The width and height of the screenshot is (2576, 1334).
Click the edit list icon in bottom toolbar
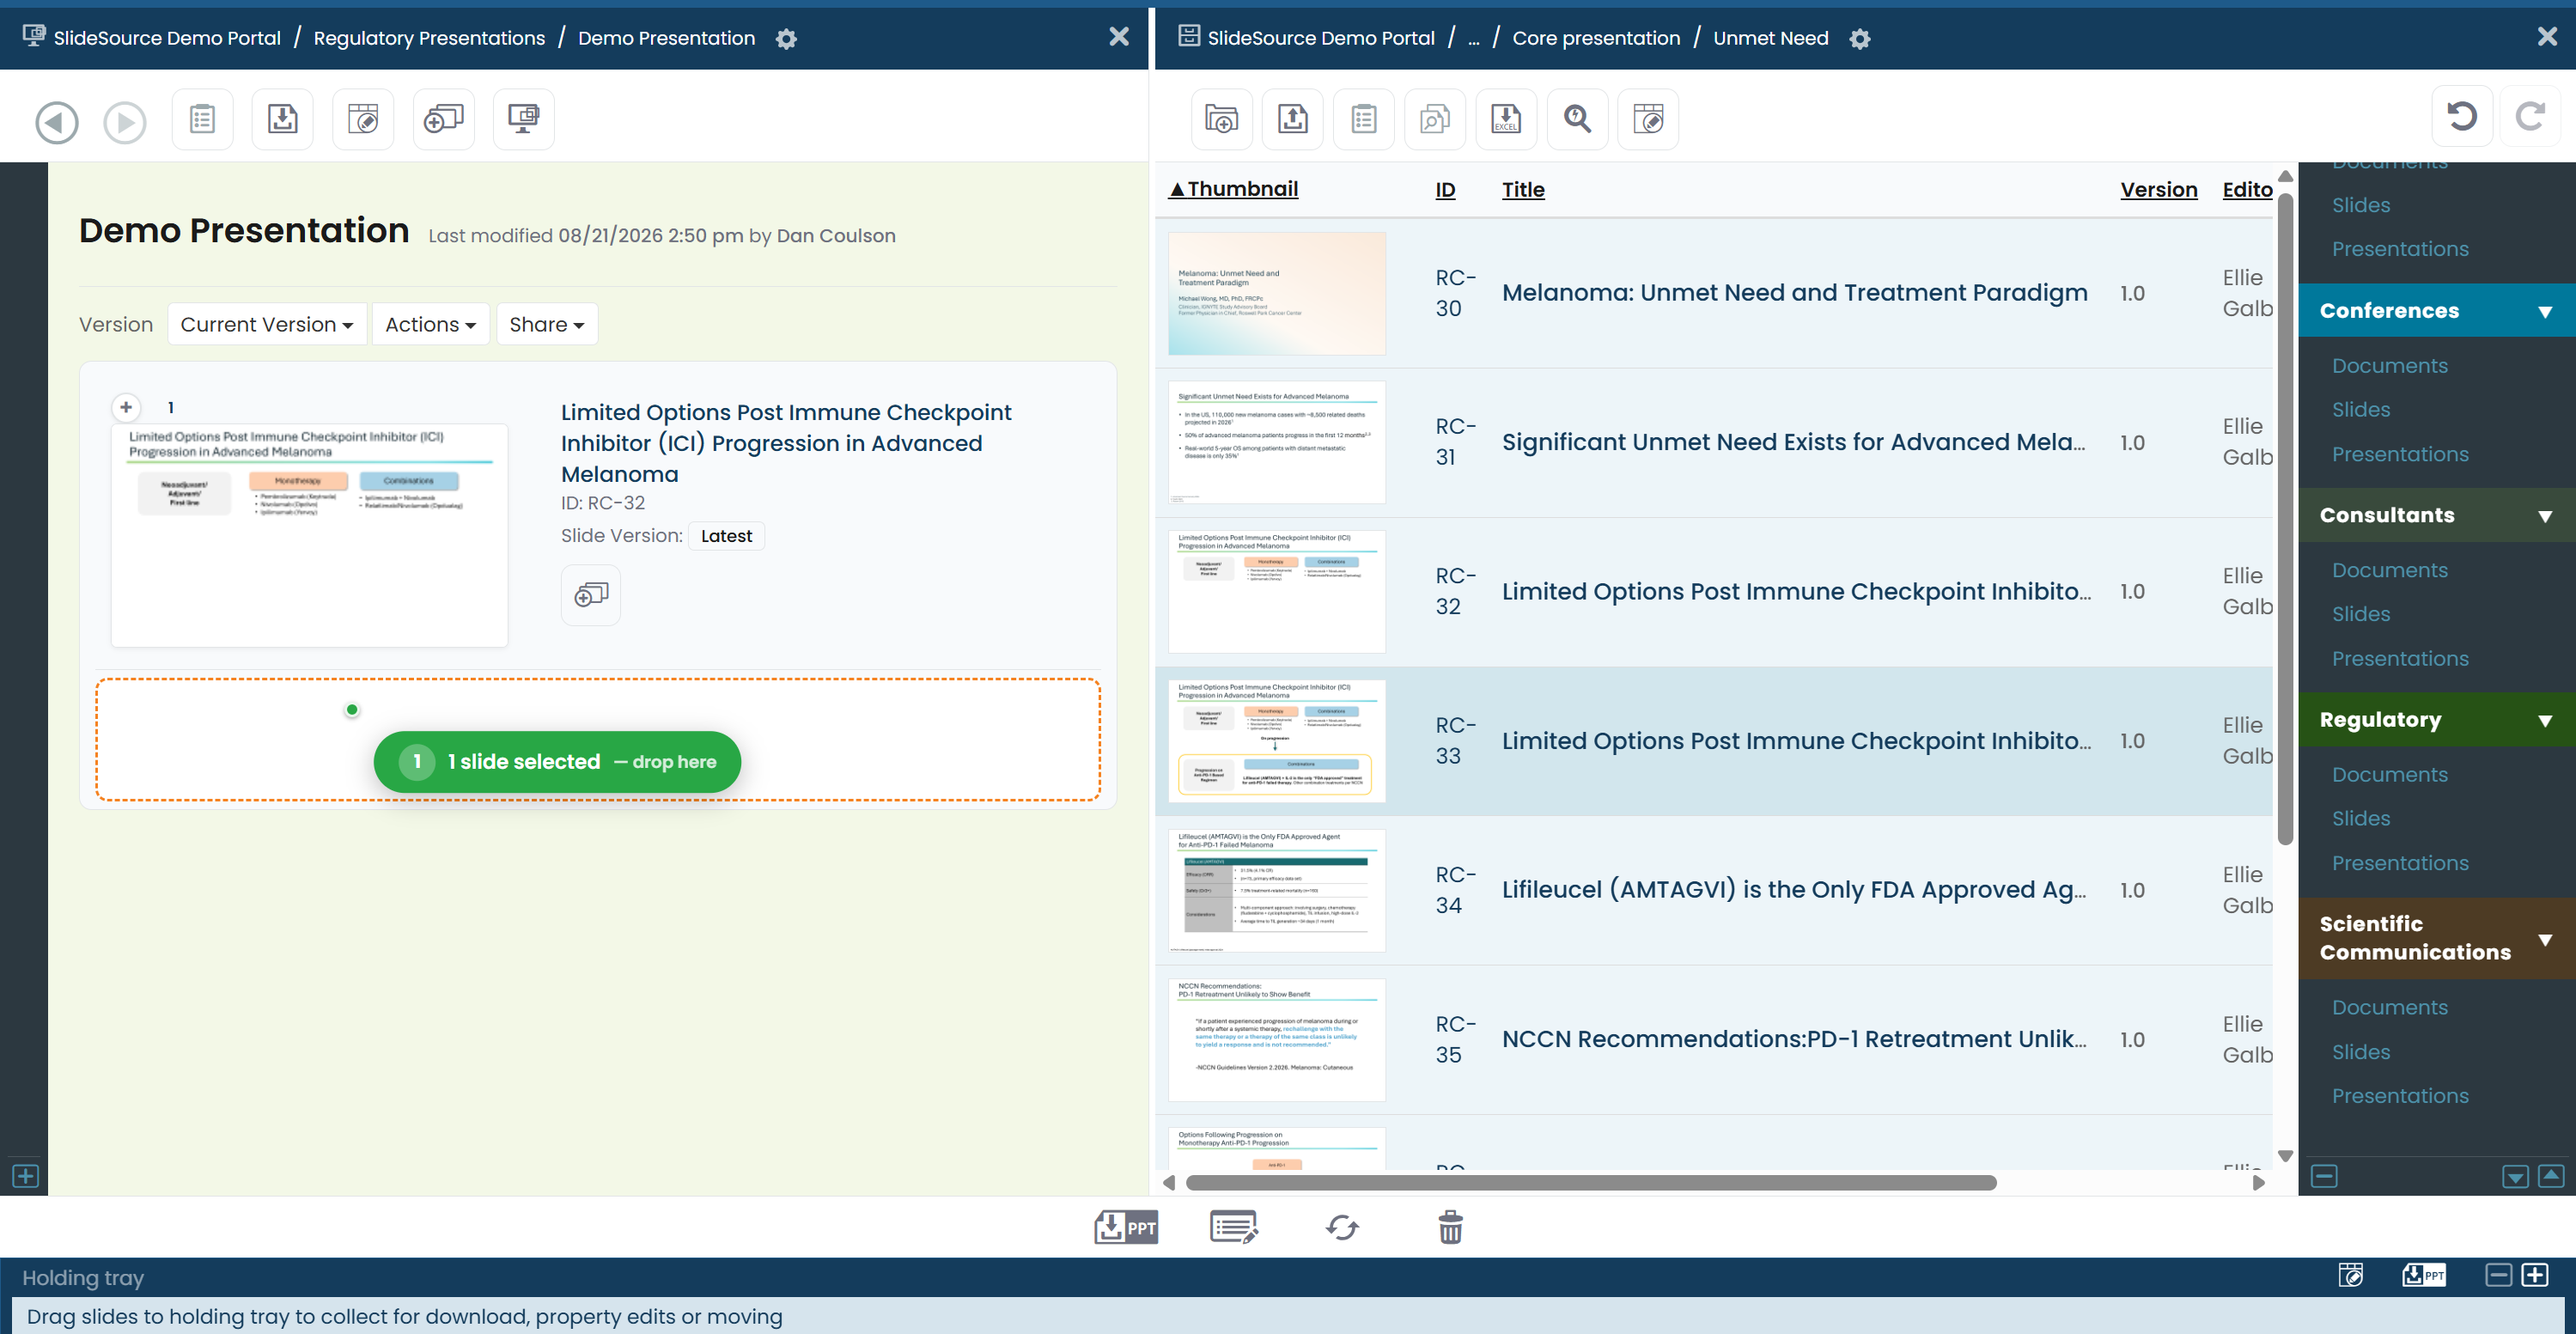pyautogui.click(x=1234, y=1227)
